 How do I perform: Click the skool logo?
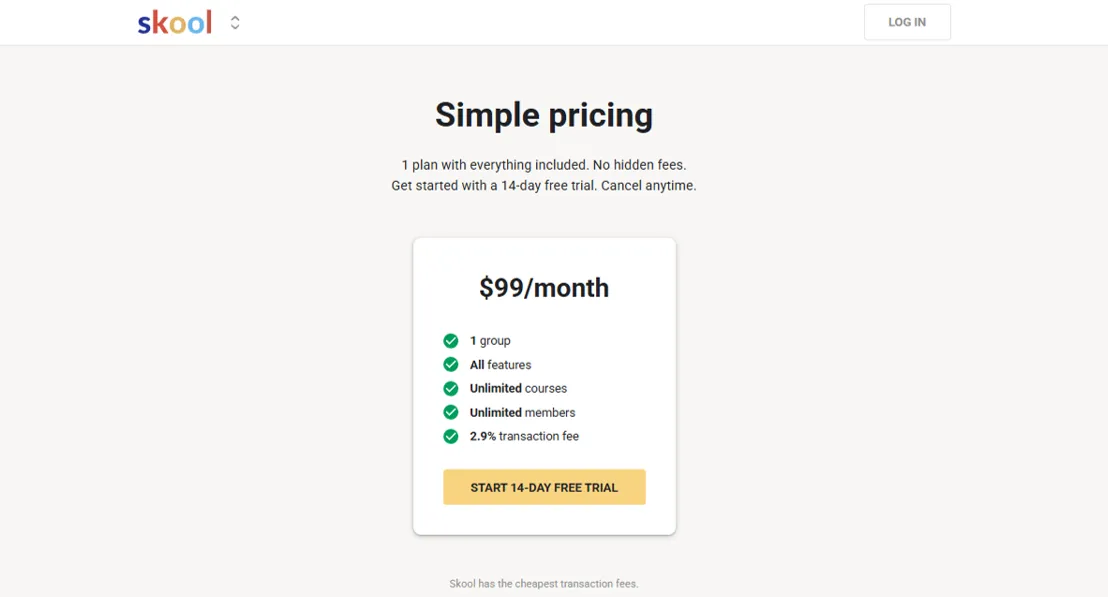click(175, 23)
